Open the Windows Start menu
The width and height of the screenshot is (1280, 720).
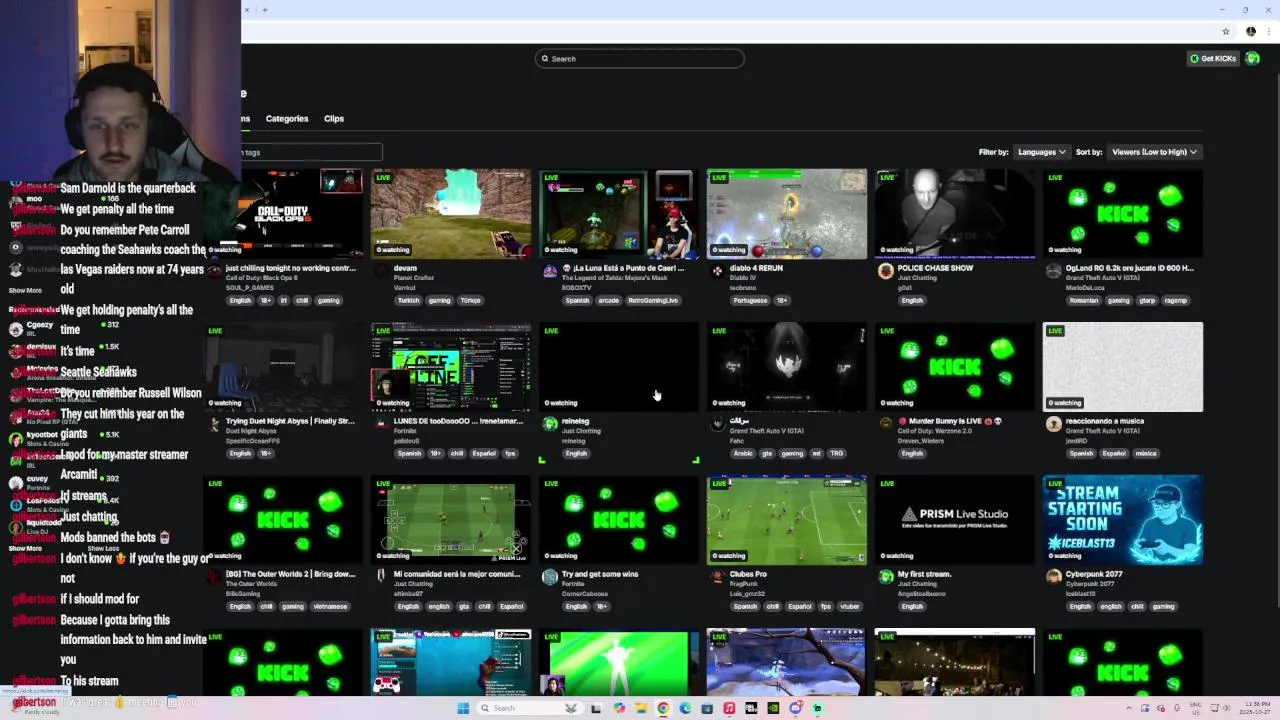463,708
